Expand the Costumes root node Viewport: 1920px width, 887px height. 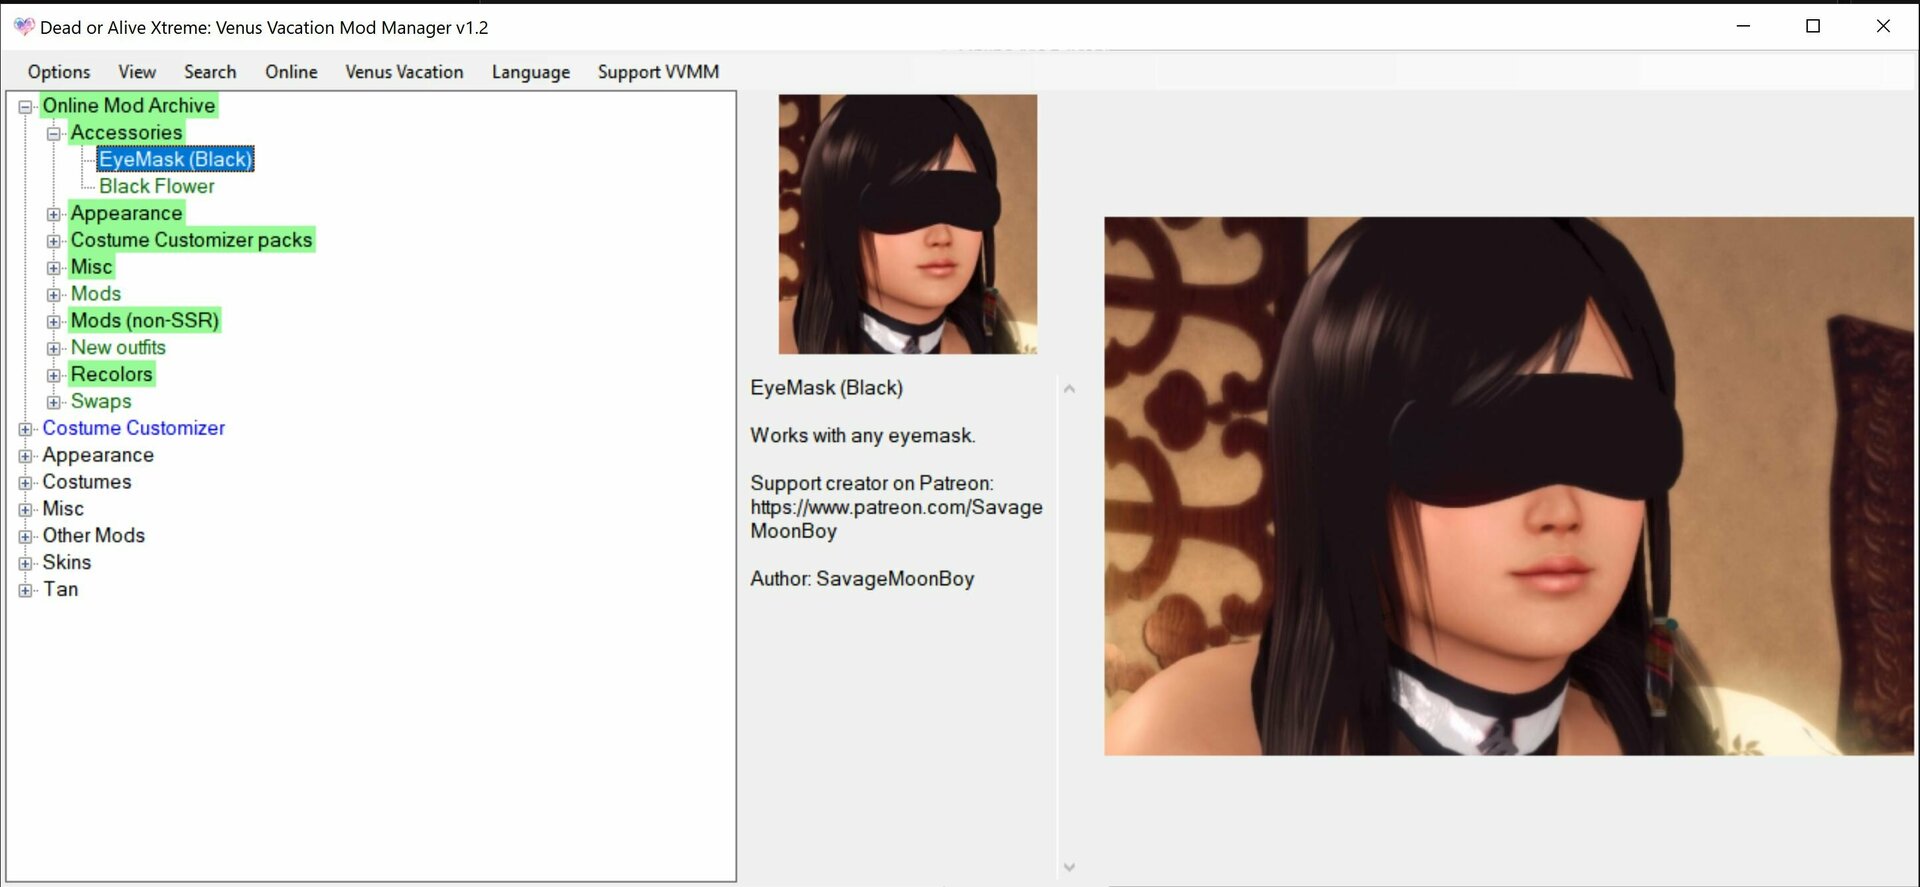26,483
